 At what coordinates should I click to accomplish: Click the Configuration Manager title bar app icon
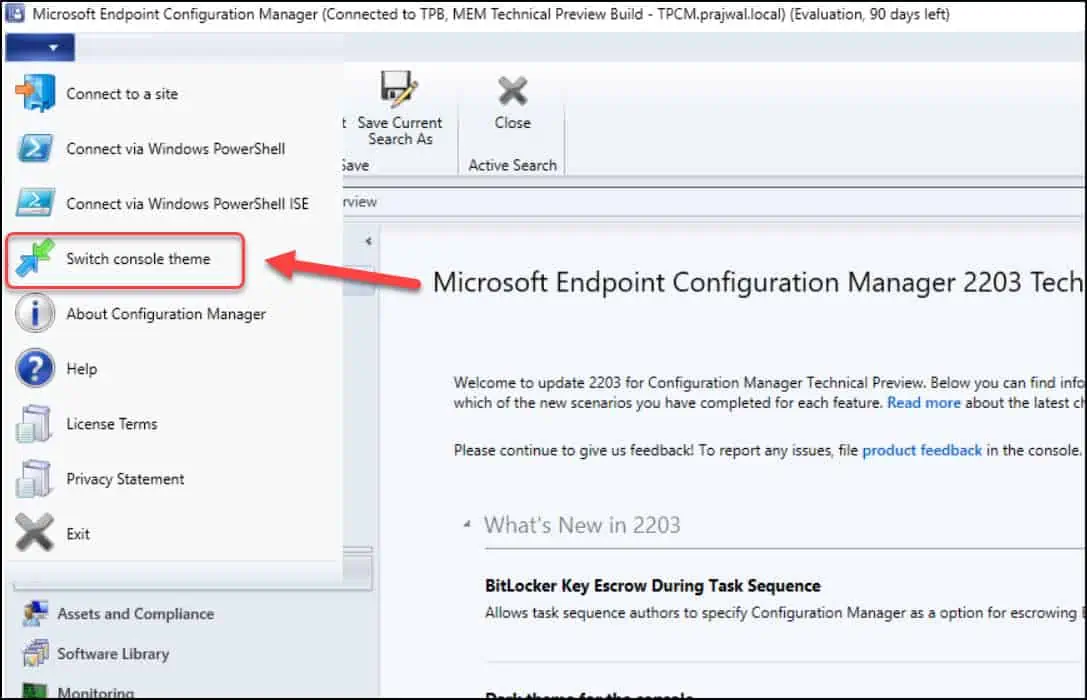[15, 13]
